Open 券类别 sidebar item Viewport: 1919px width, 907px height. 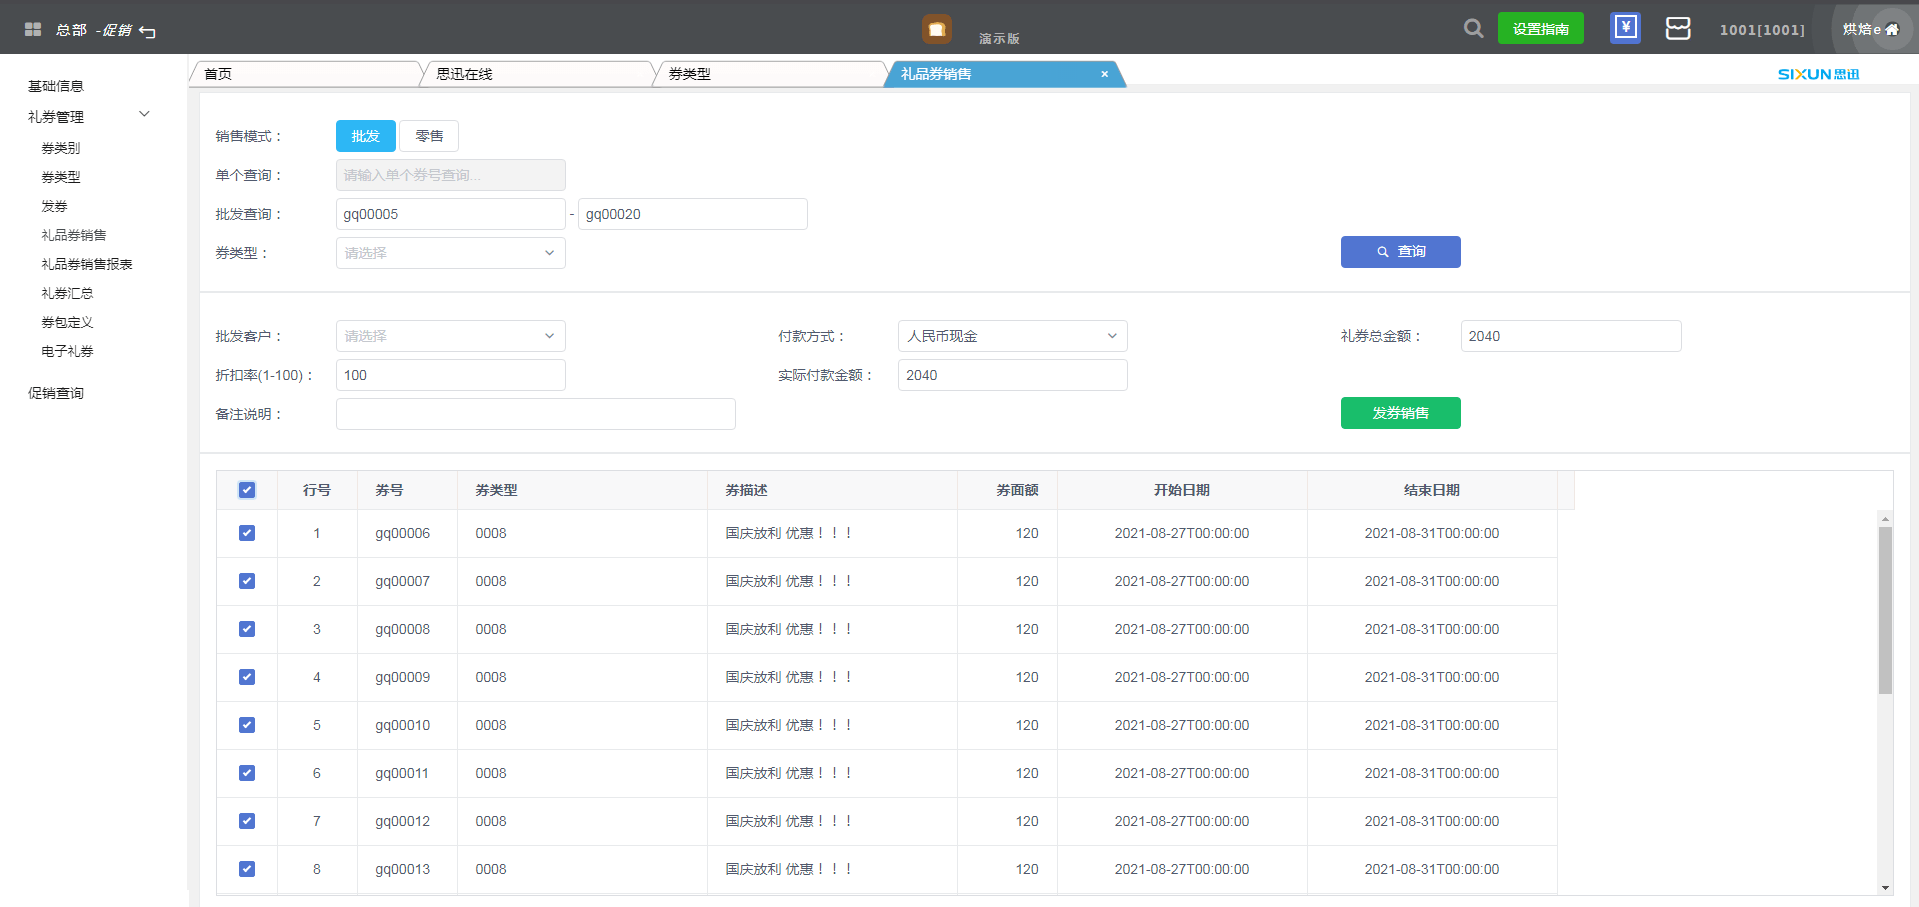tap(61, 148)
